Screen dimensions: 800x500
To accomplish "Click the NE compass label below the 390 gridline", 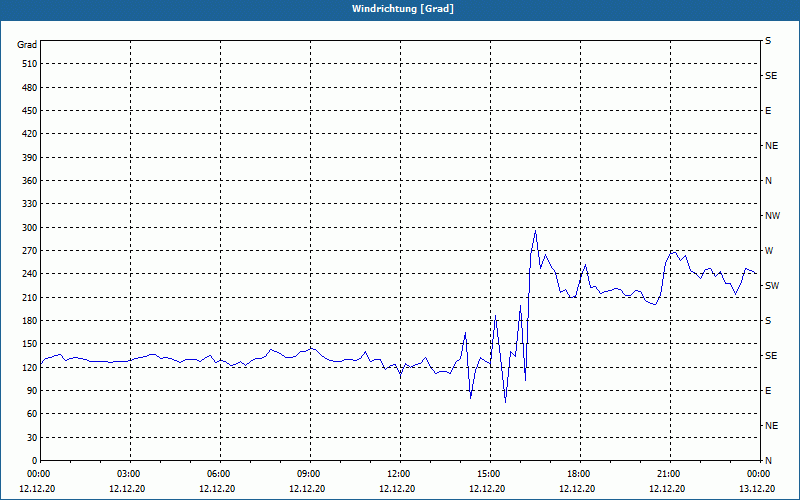I will click(x=771, y=146).
